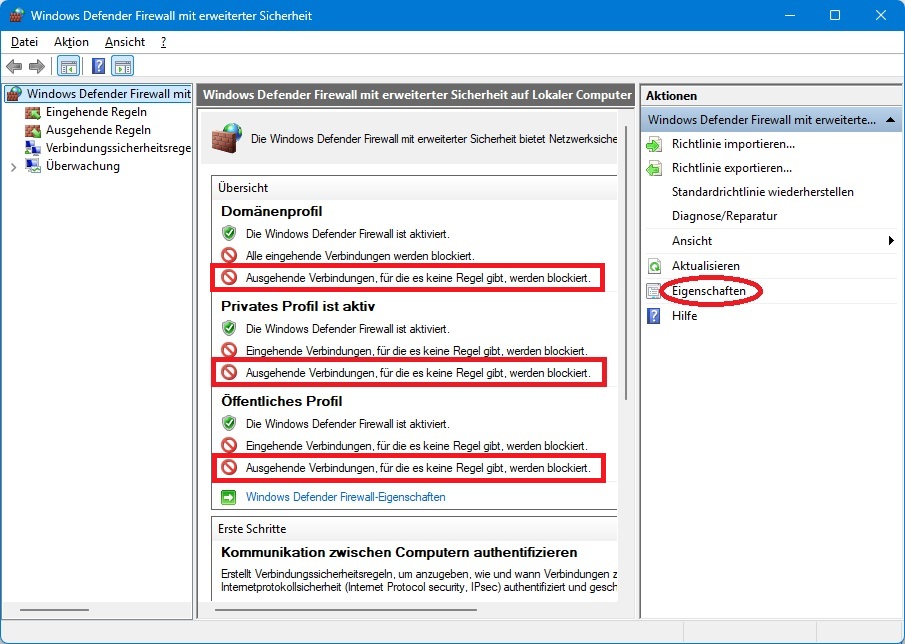
Task: Open the Datei menu
Action: point(24,42)
